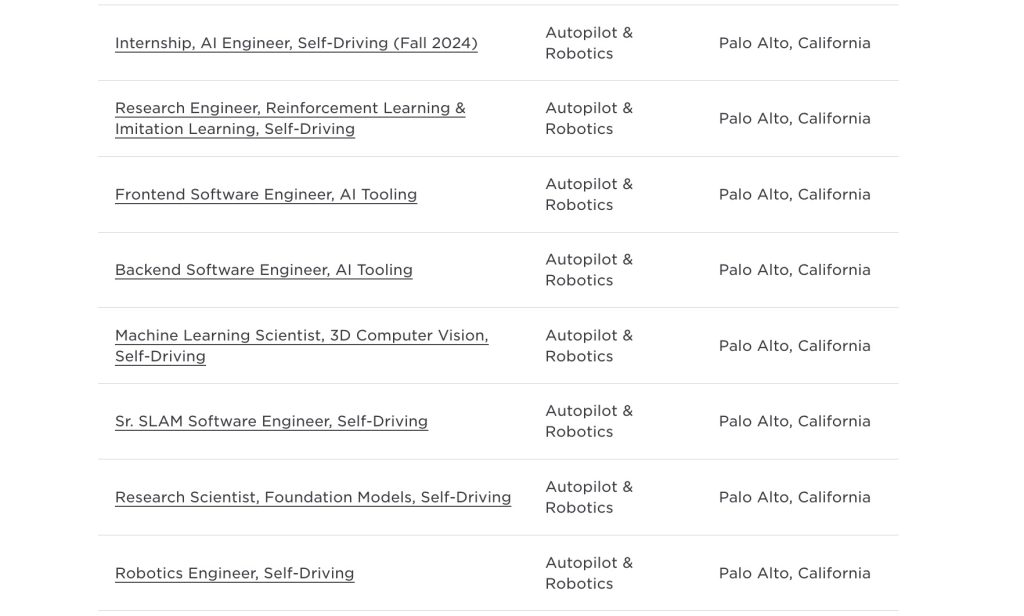Open the Robotics Engineer, Self-Driving posting
This screenshot has height=616, width=1024.
coord(235,573)
